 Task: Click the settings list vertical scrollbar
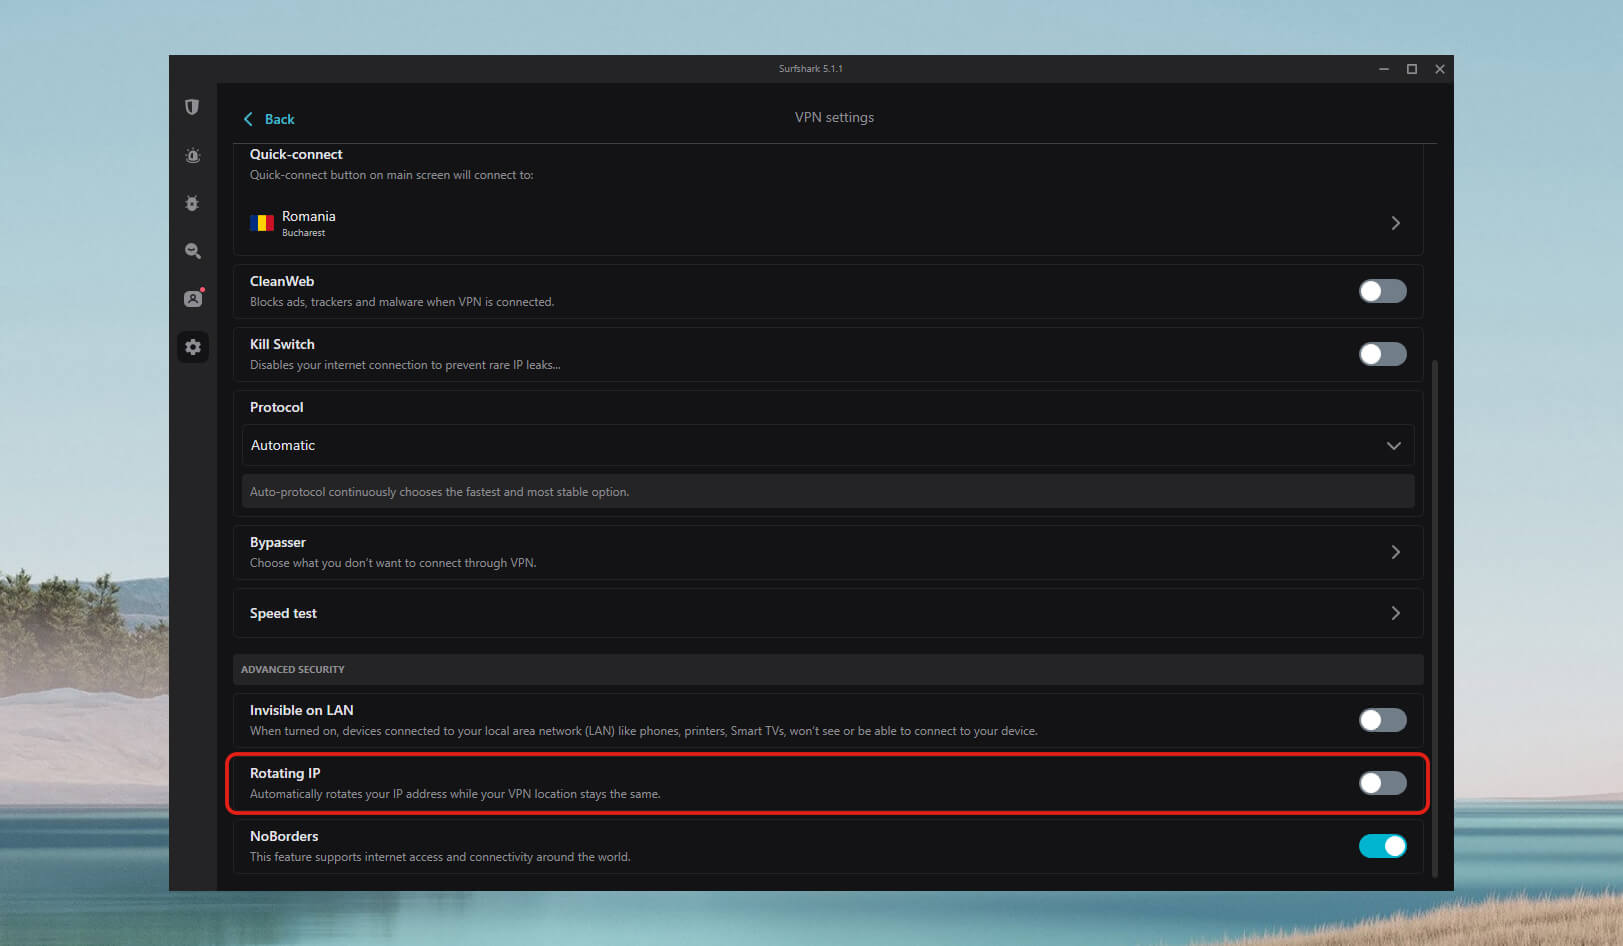tap(1435, 618)
